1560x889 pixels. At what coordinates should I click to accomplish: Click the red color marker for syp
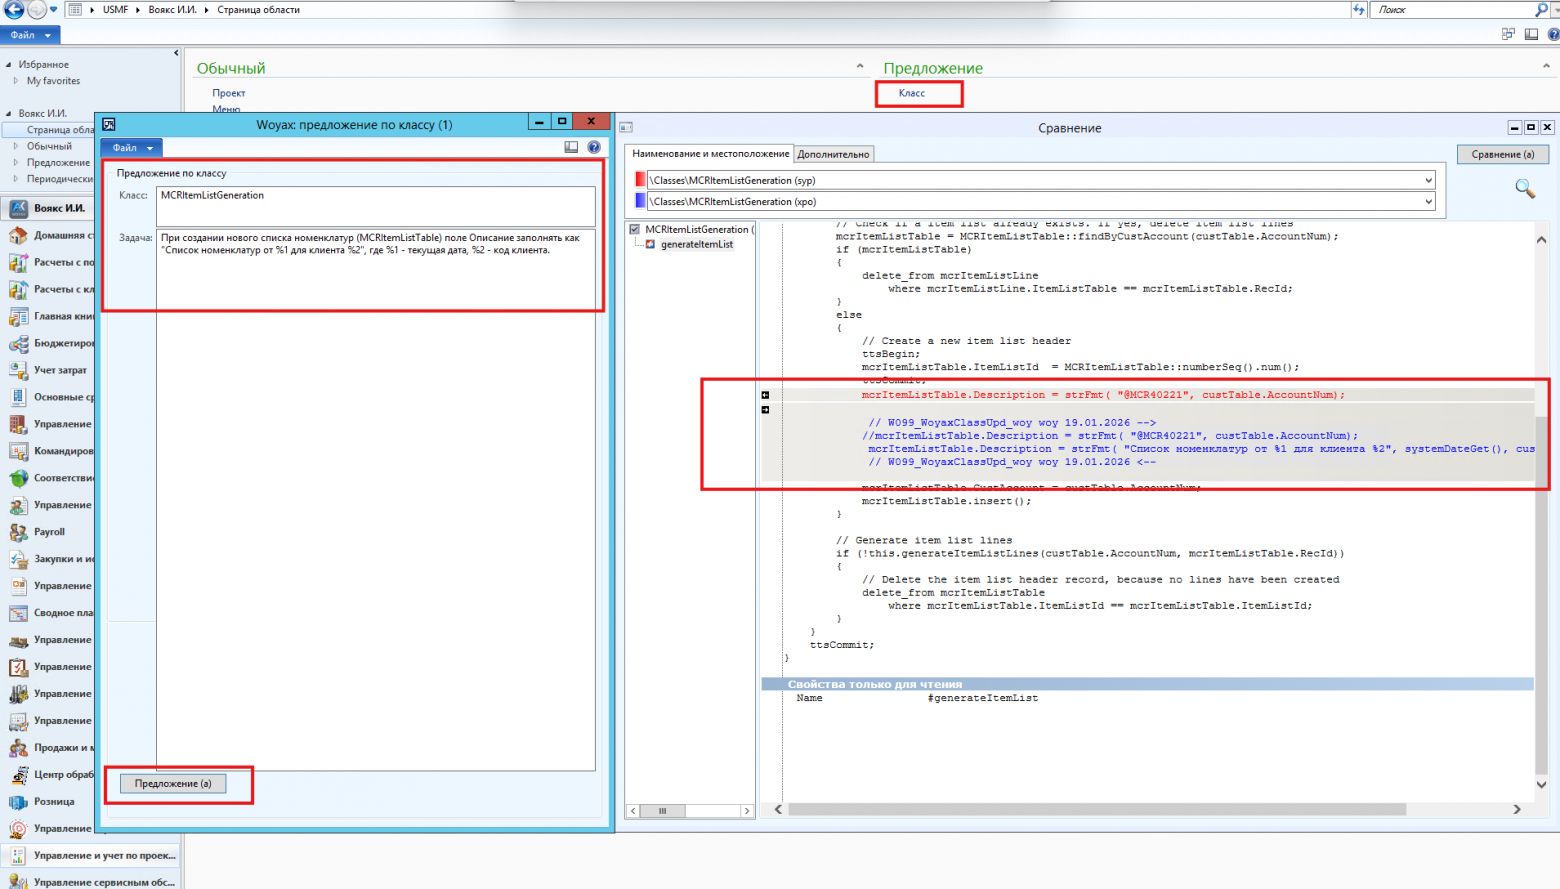click(x=640, y=180)
